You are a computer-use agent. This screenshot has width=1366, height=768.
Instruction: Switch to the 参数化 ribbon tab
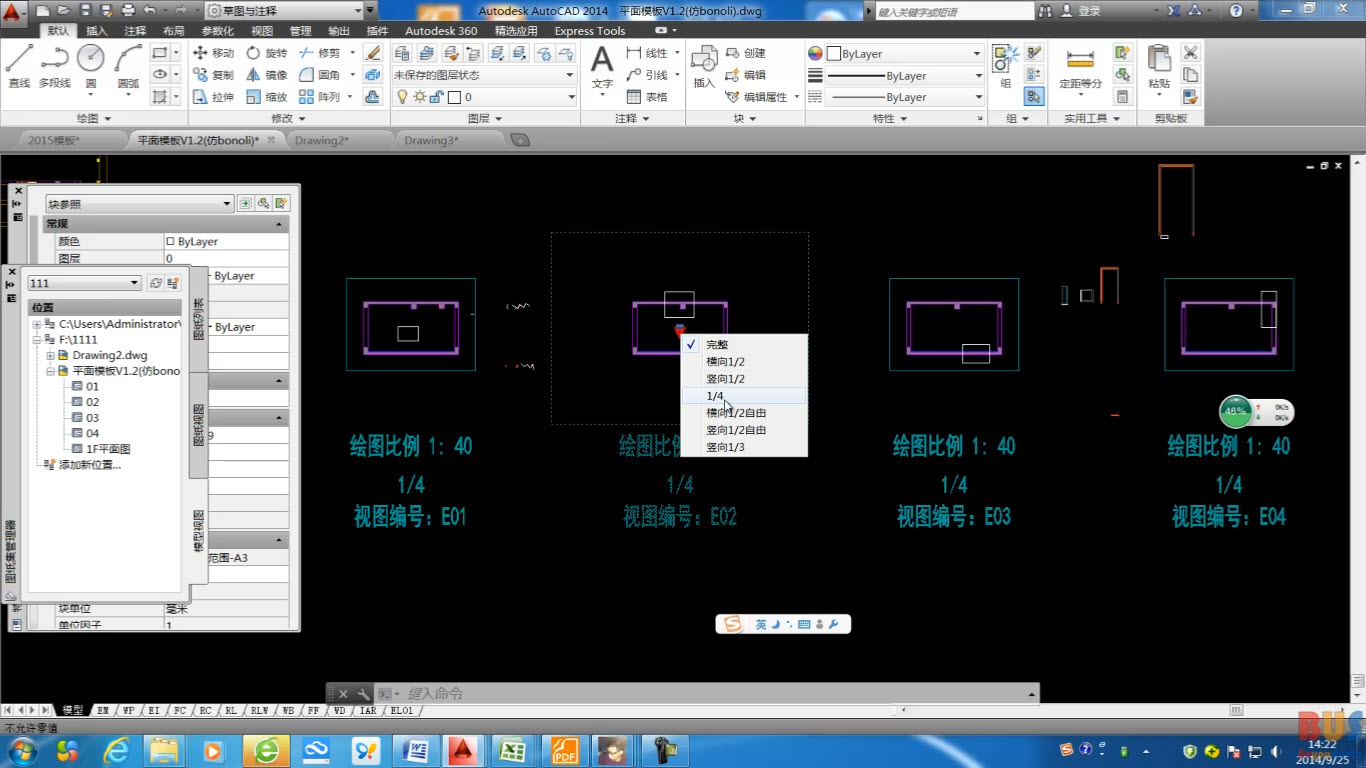tap(217, 31)
